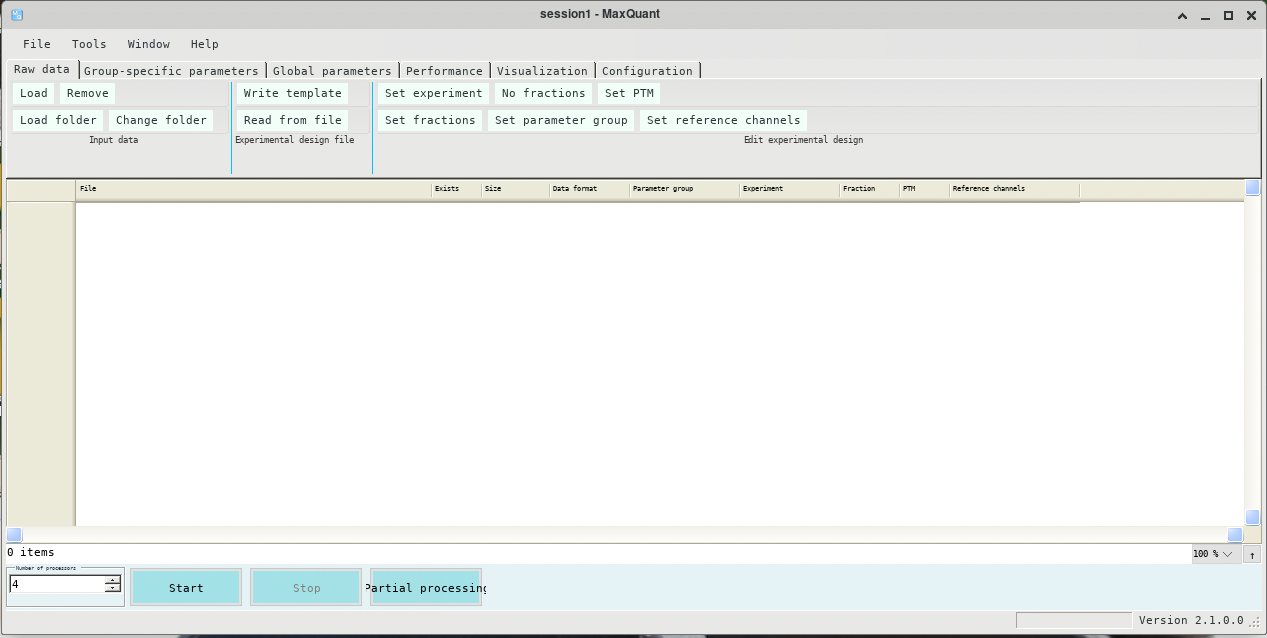The height and width of the screenshot is (638, 1267).
Task: Click the Set fractions button
Action: [x=431, y=120]
